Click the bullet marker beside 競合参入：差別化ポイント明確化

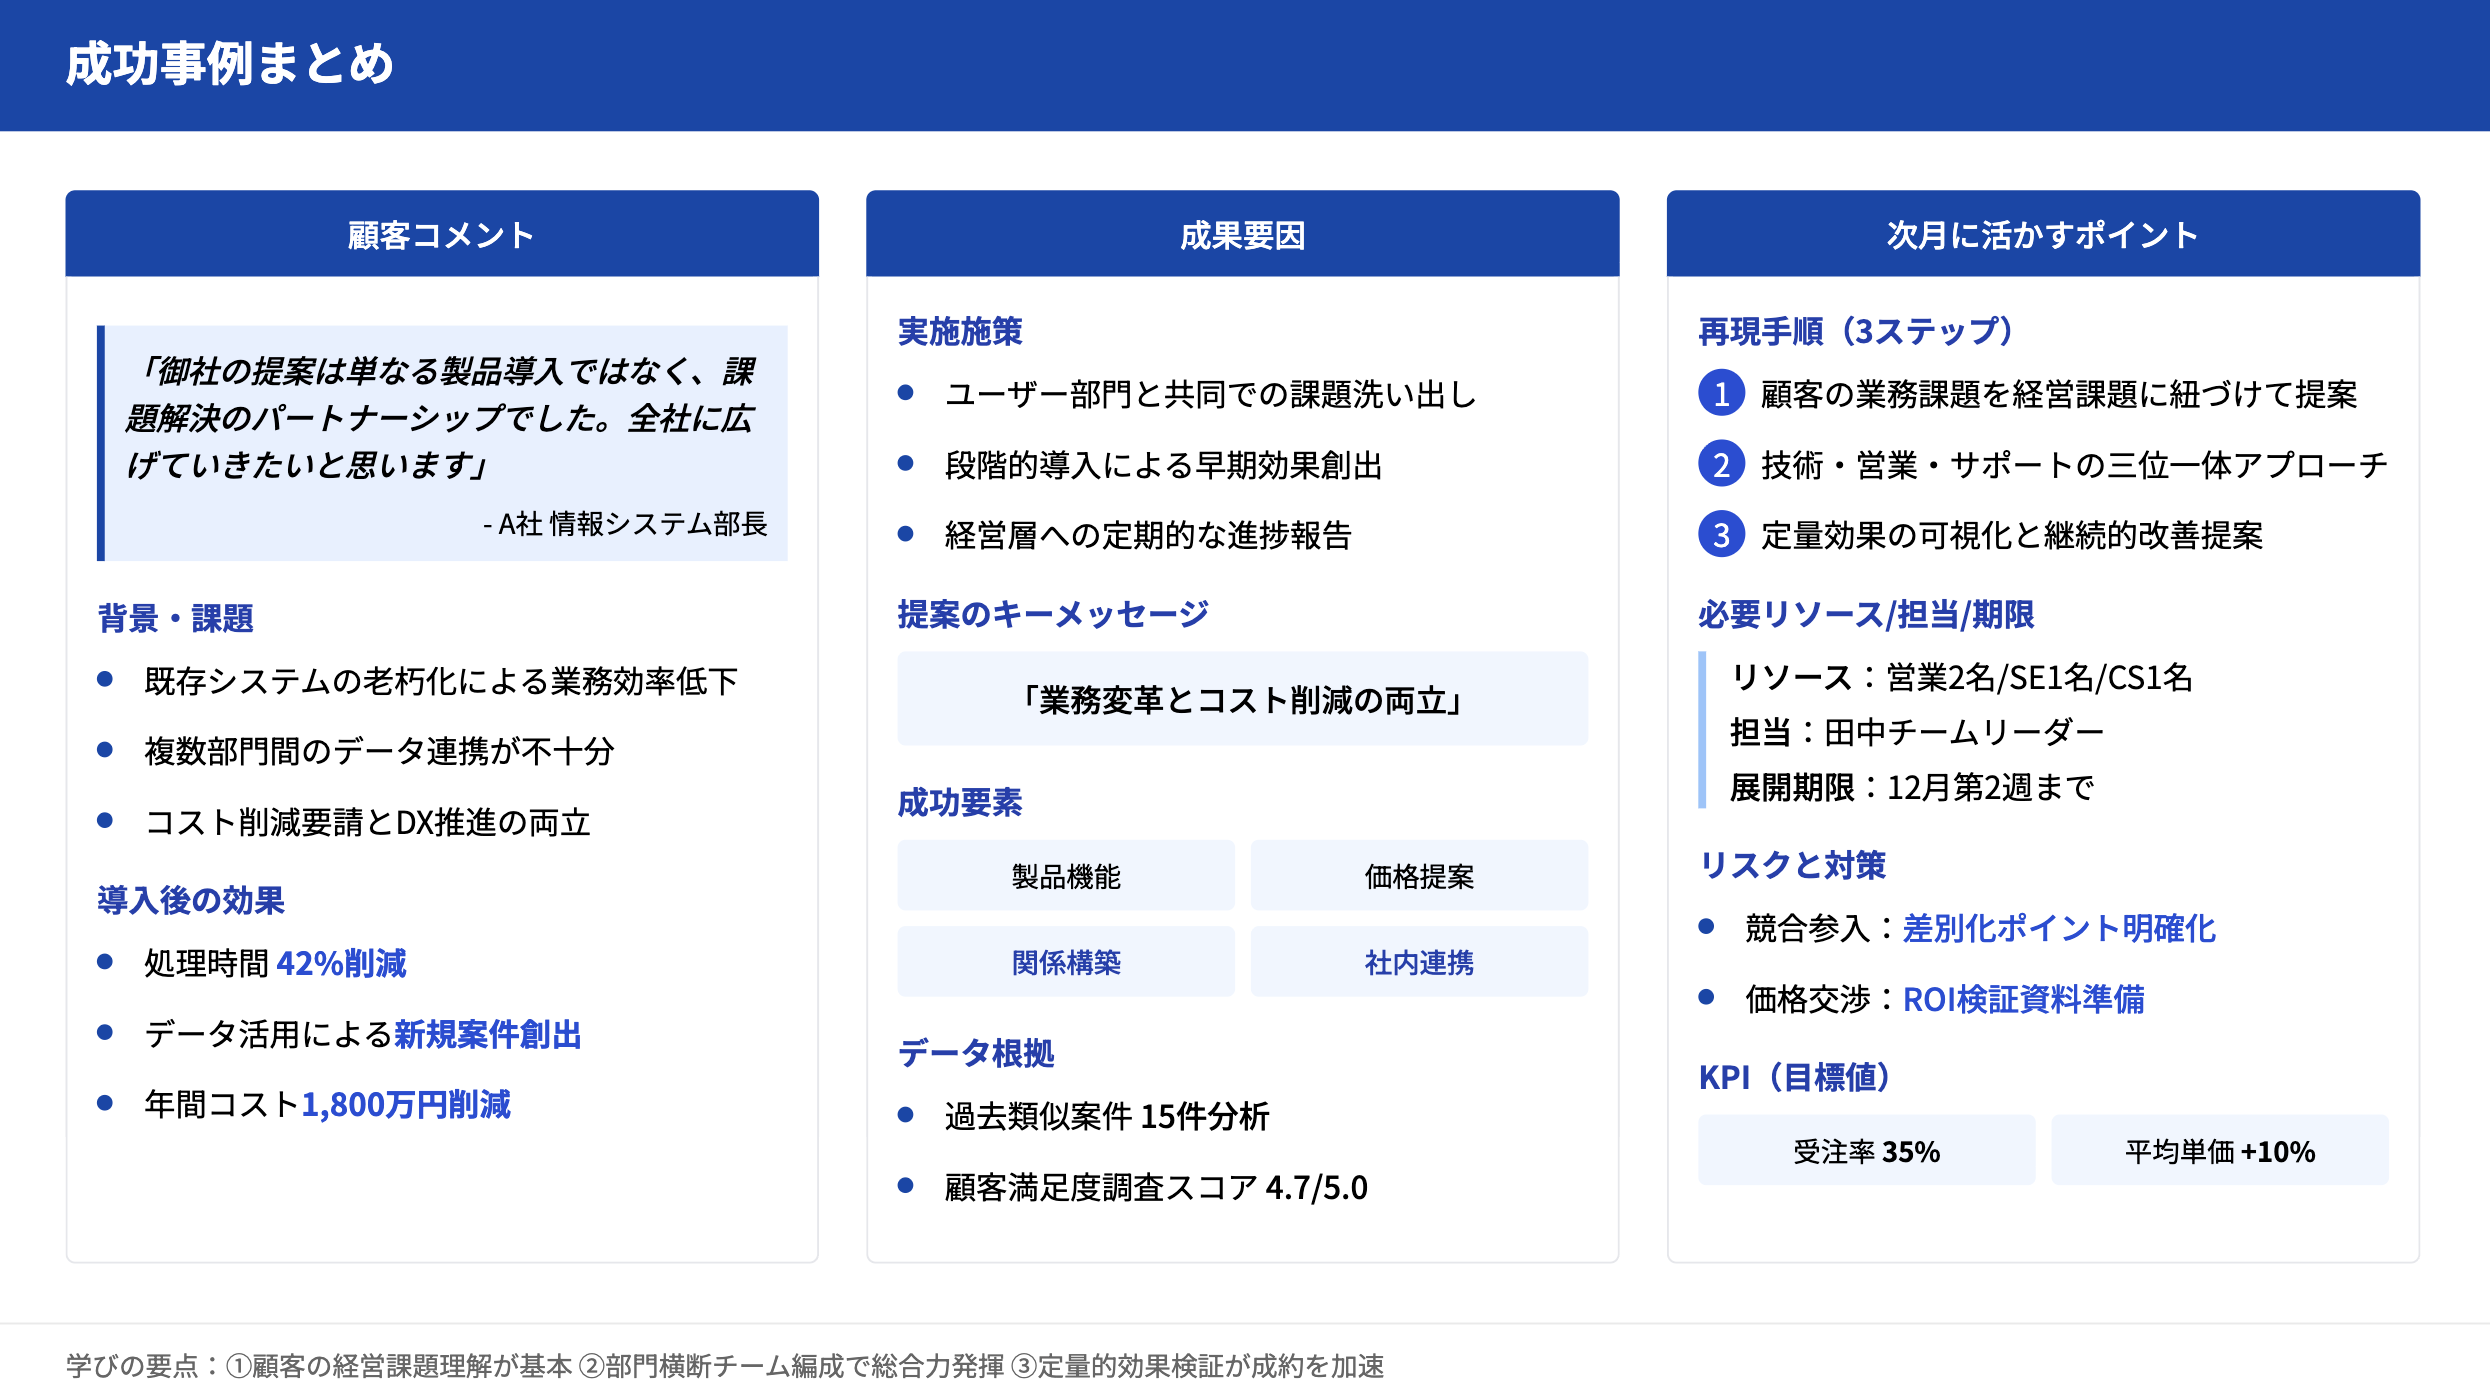coord(1707,928)
